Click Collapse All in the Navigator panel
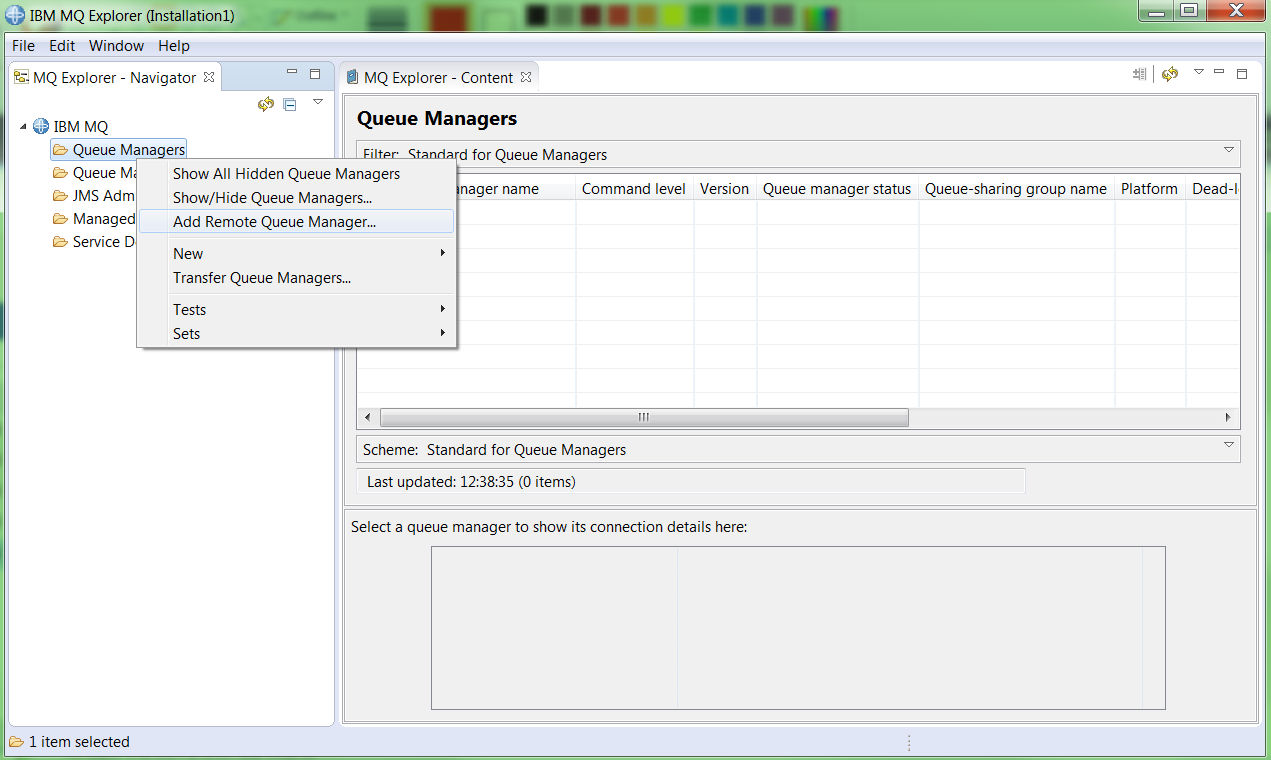The image size is (1271, 760). pyautogui.click(x=289, y=103)
